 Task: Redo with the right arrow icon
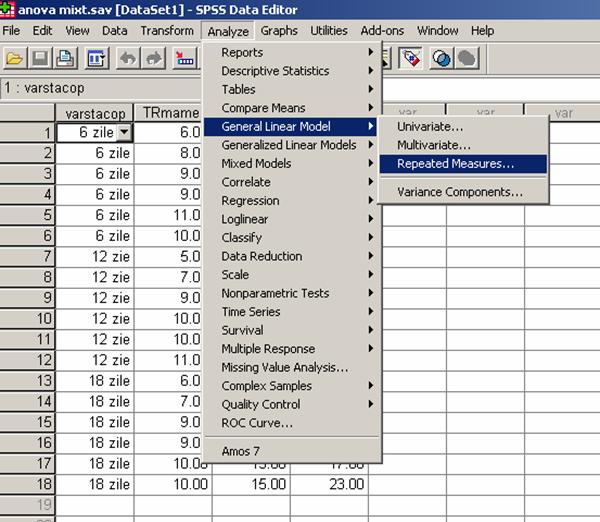[153, 59]
